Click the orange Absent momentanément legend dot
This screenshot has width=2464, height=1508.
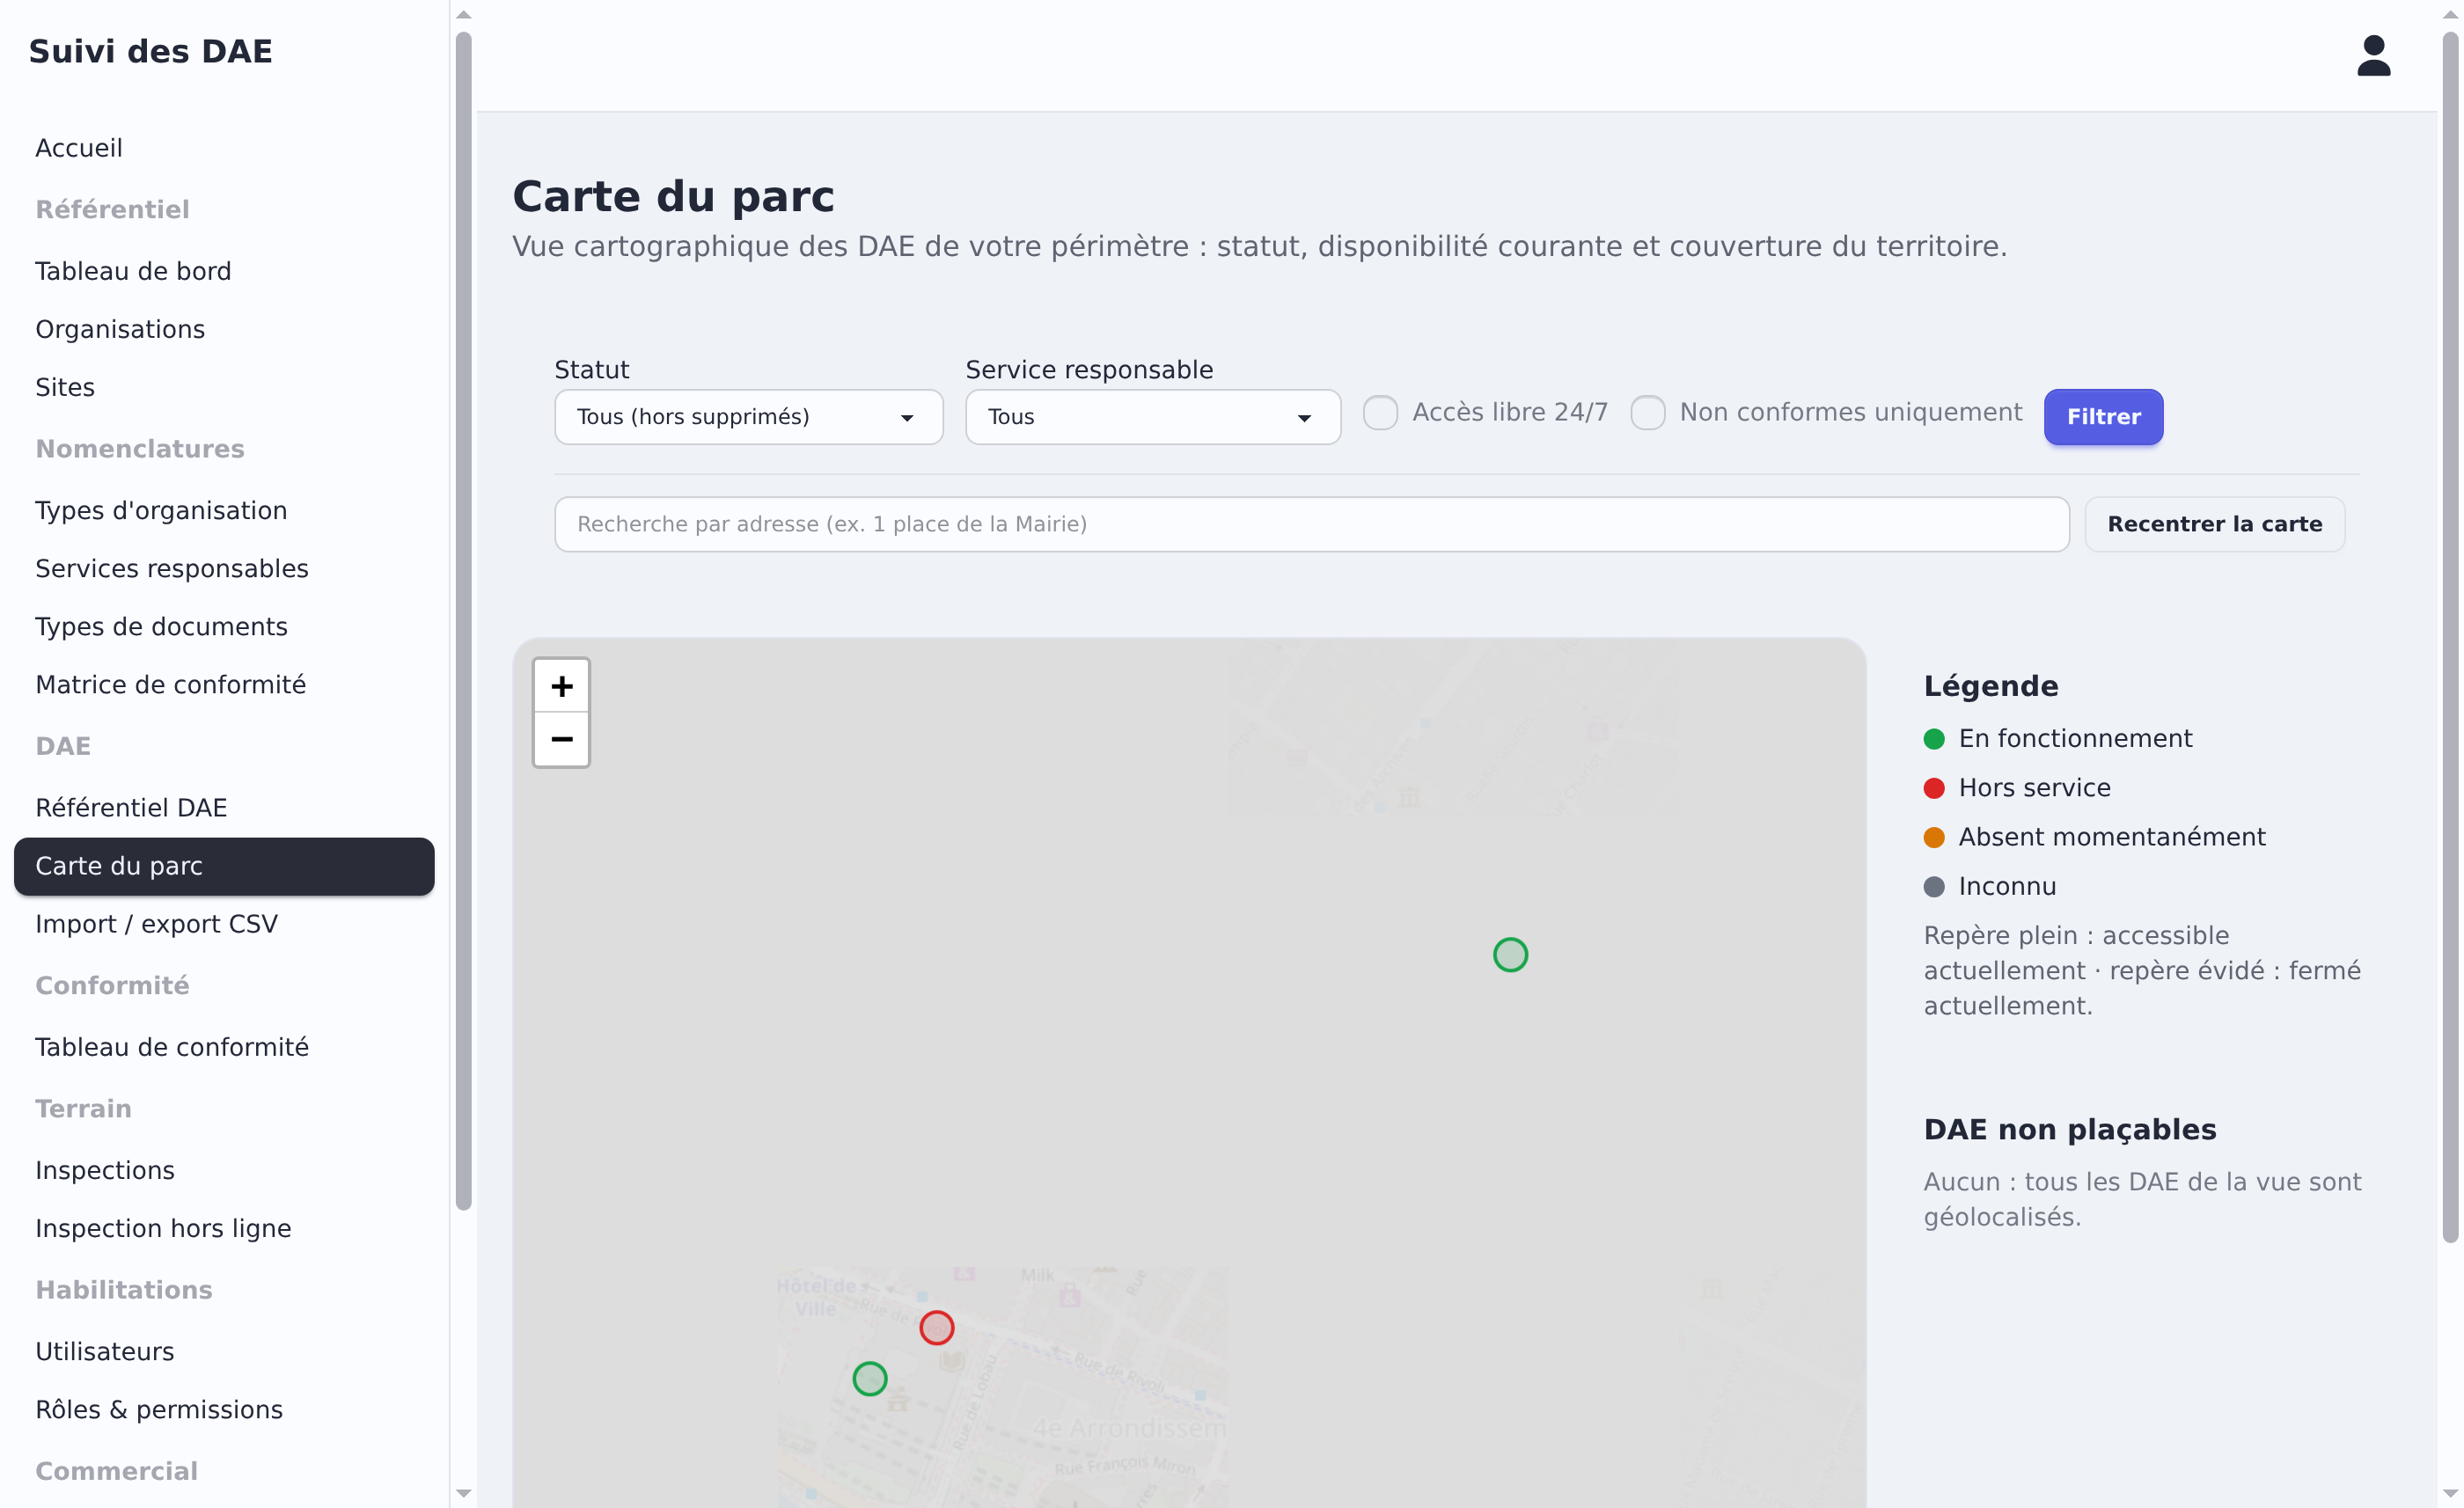click(1933, 837)
